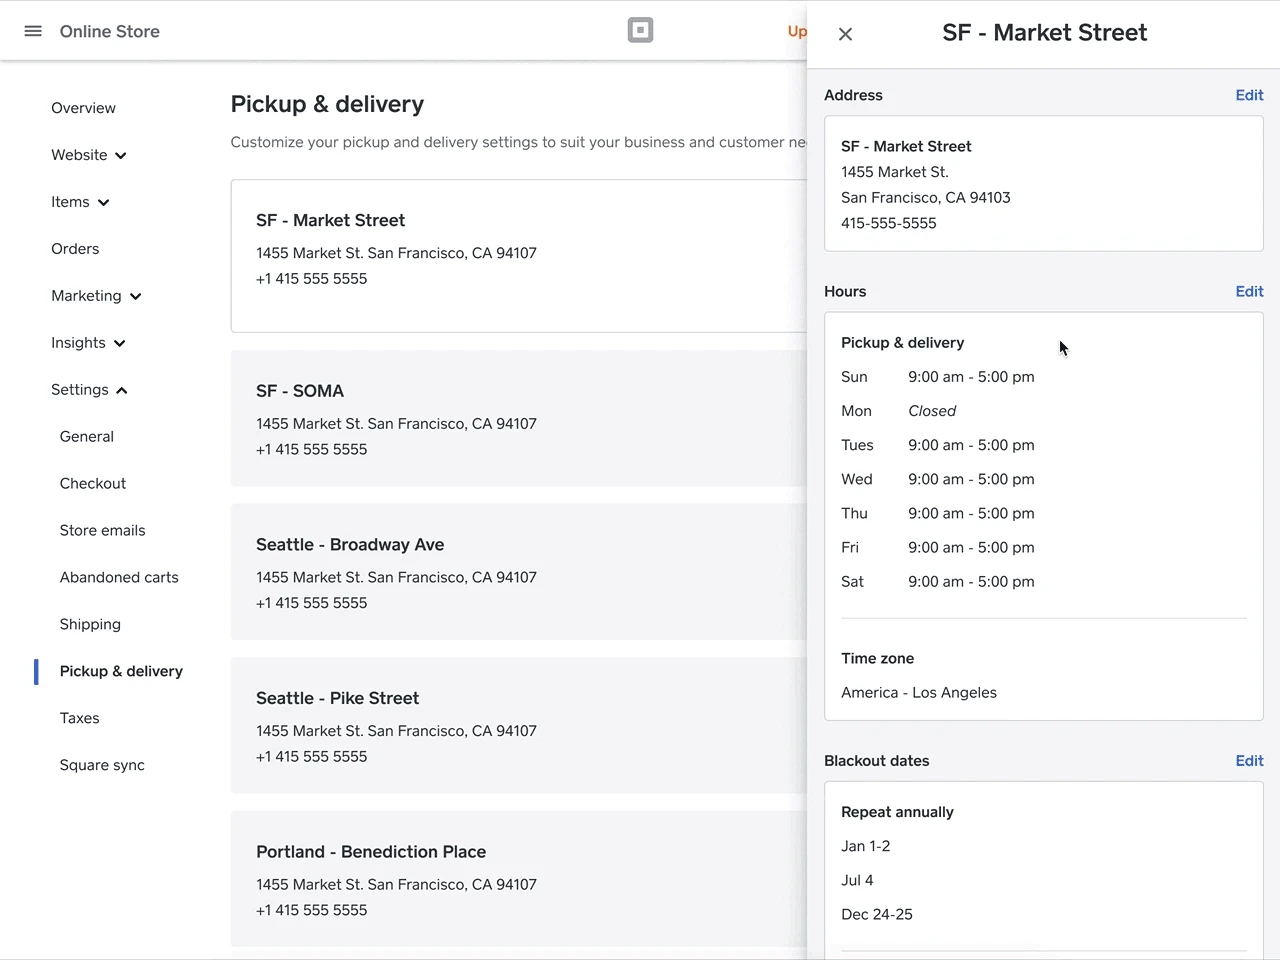Open Store emails settings
This screenshot has height=960, width=1280.
102,531
